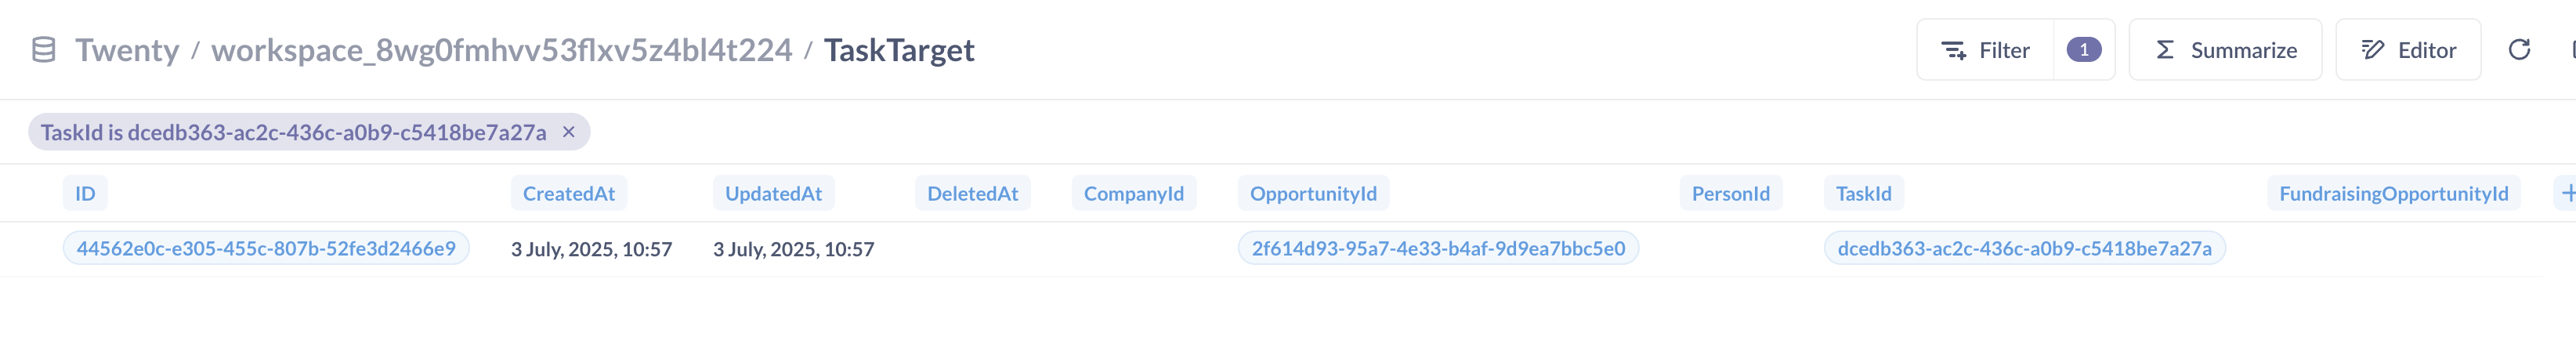This screenshot has width=2576, height=348.
Task: Open workspace_8wg0fmhvv53flxv5z4bl4t224 breadcrumb link
Action: tap(501, 50)
